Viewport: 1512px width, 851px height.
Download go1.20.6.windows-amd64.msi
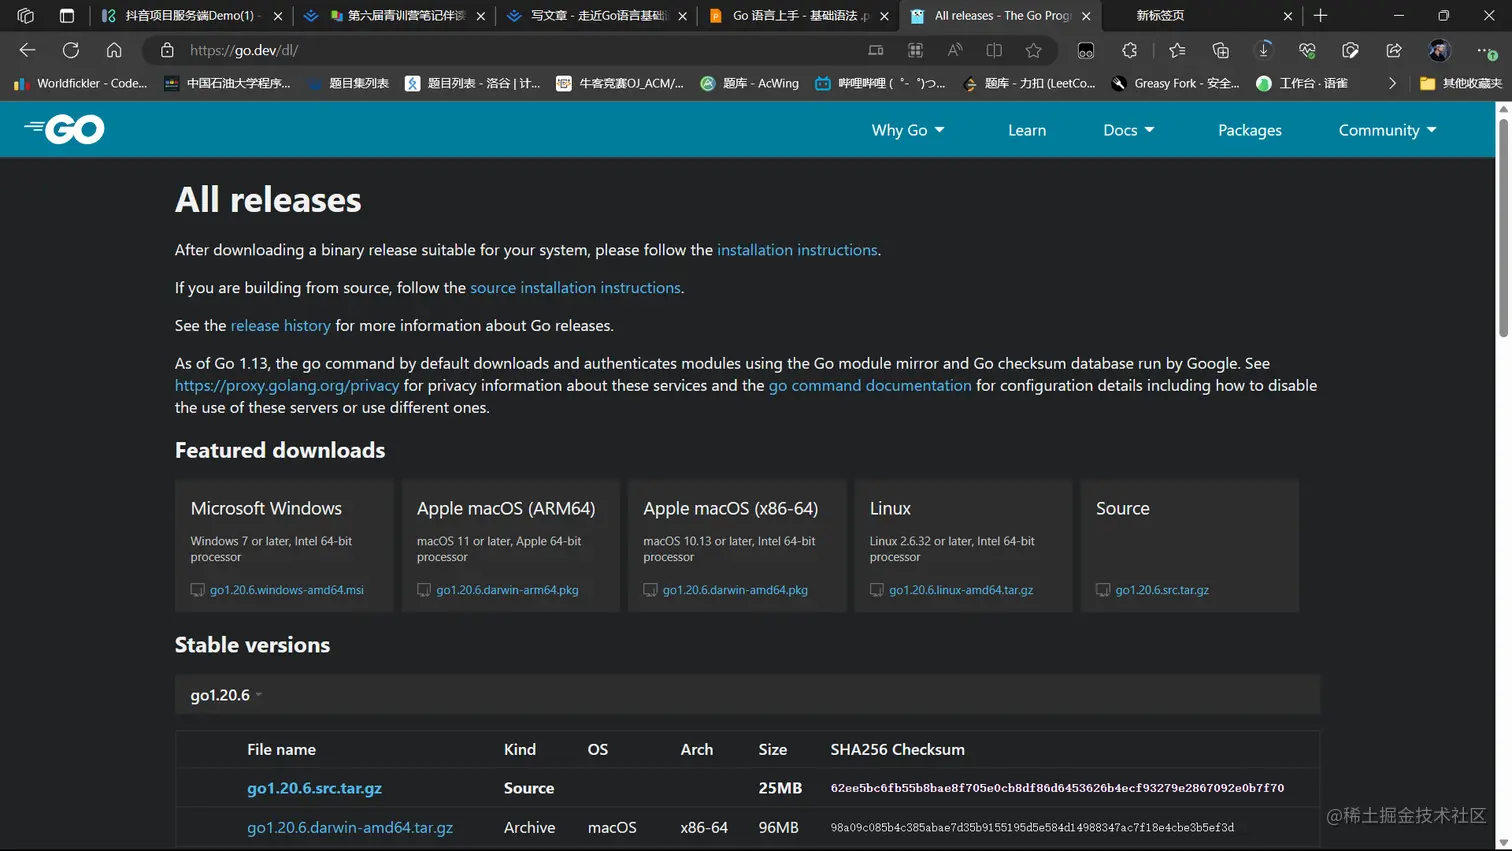(286, 590)
